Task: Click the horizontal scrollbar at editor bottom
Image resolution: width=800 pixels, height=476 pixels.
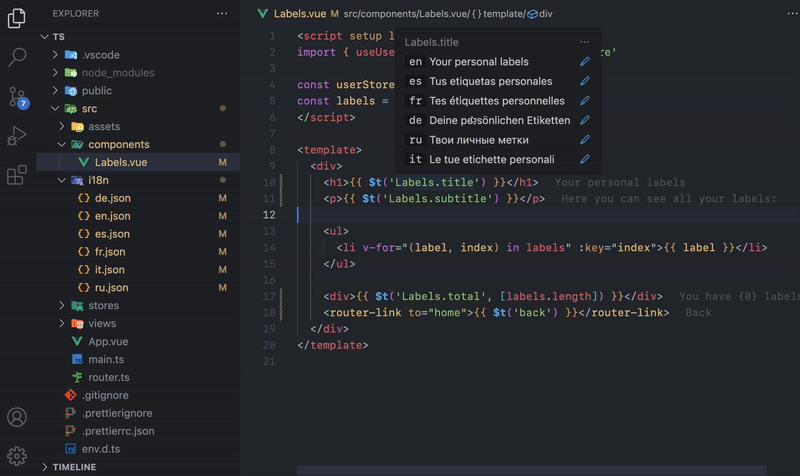Action: tap(531, 470)
